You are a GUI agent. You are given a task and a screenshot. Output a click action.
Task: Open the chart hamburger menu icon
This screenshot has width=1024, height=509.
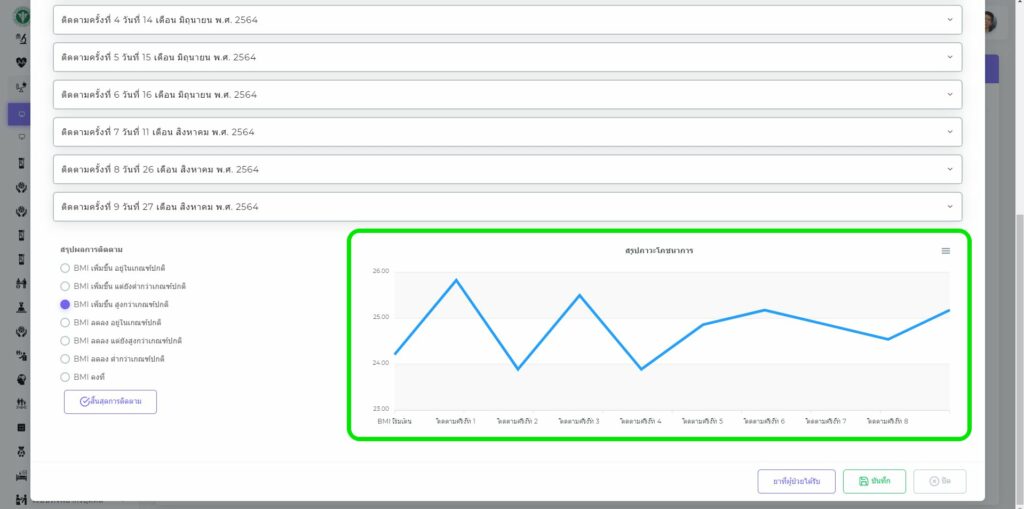point(946,251)
